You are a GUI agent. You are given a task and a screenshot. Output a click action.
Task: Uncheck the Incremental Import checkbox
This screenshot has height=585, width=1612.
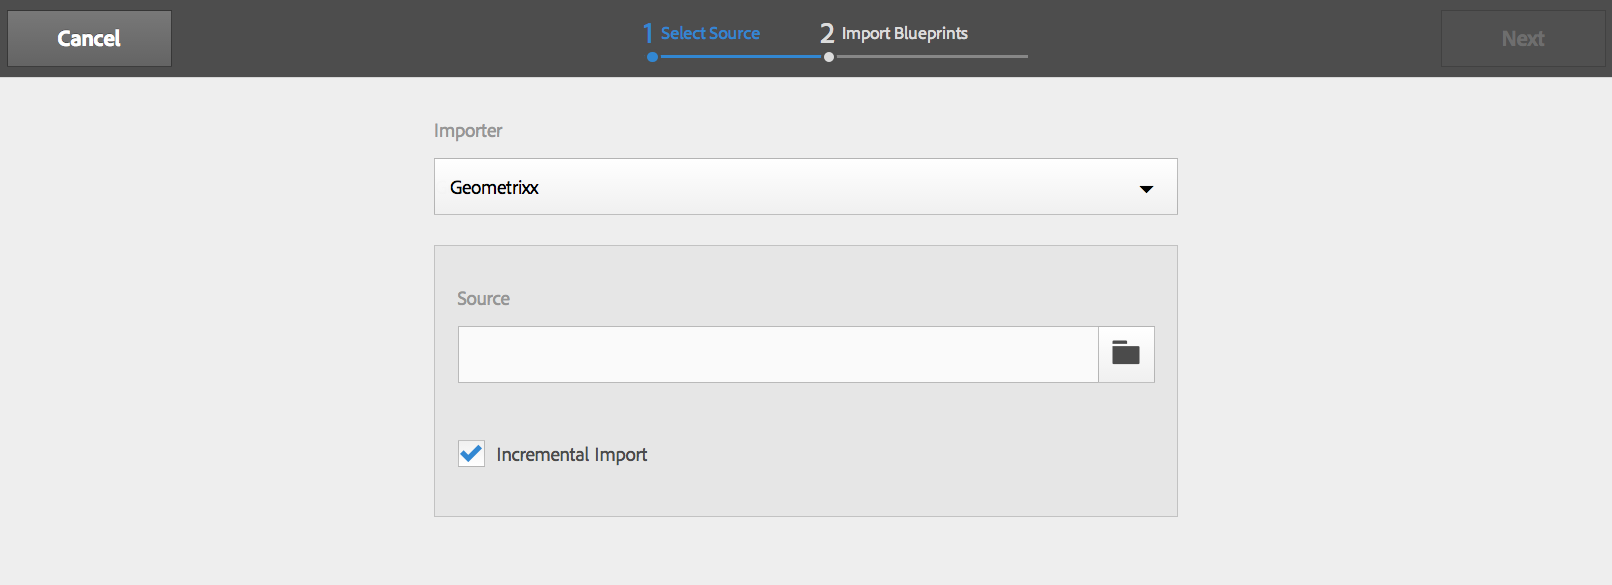(x=471, y=454)
